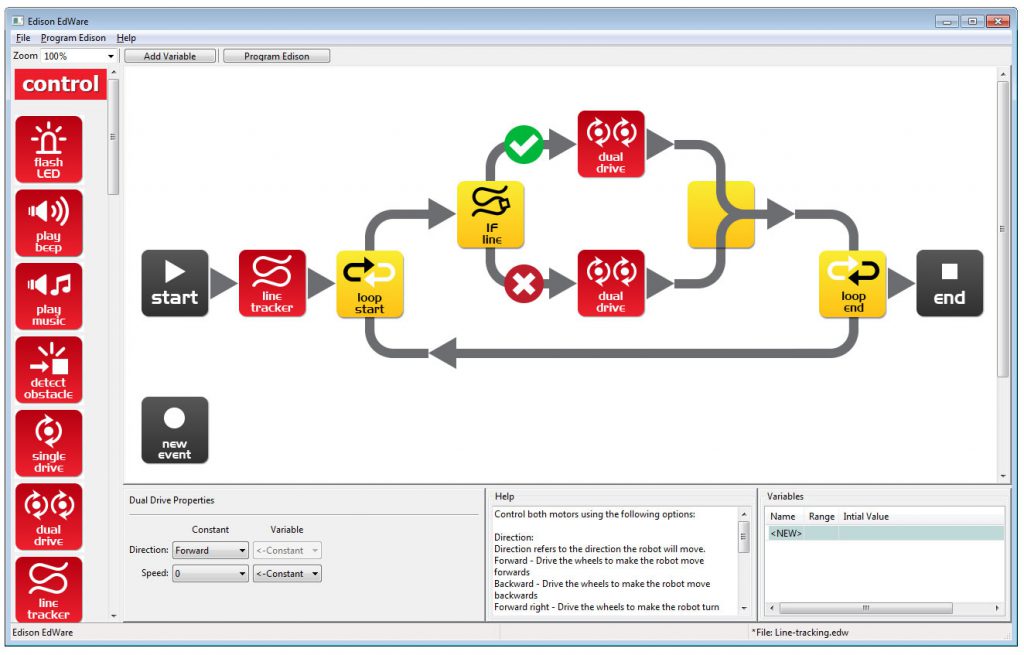Viewport: 1024px width, 655px height.
Task: Click the green check mark branch icon
Action: tap(524, 145)
